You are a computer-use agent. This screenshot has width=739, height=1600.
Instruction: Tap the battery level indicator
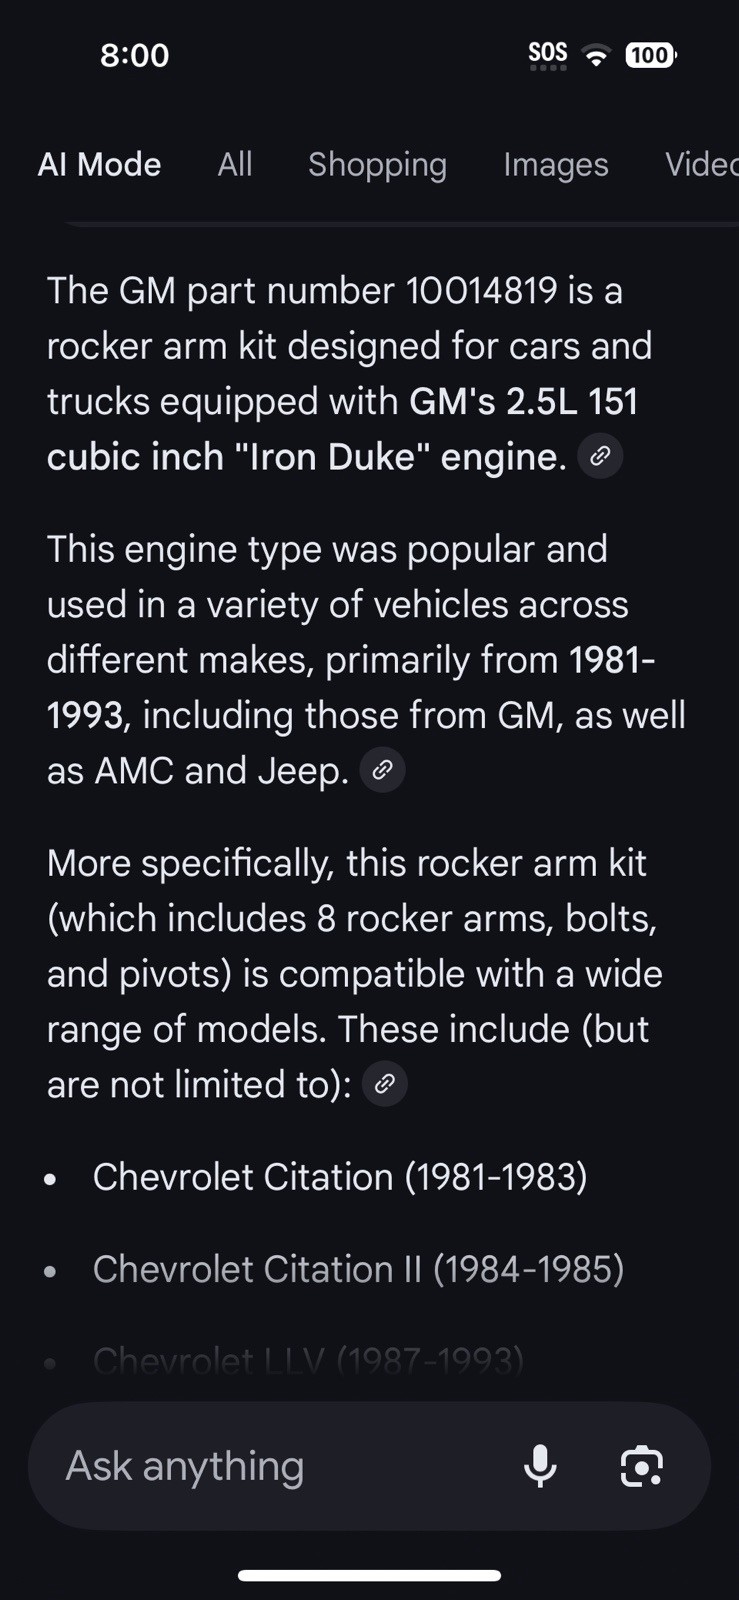(x=651, y=55)
